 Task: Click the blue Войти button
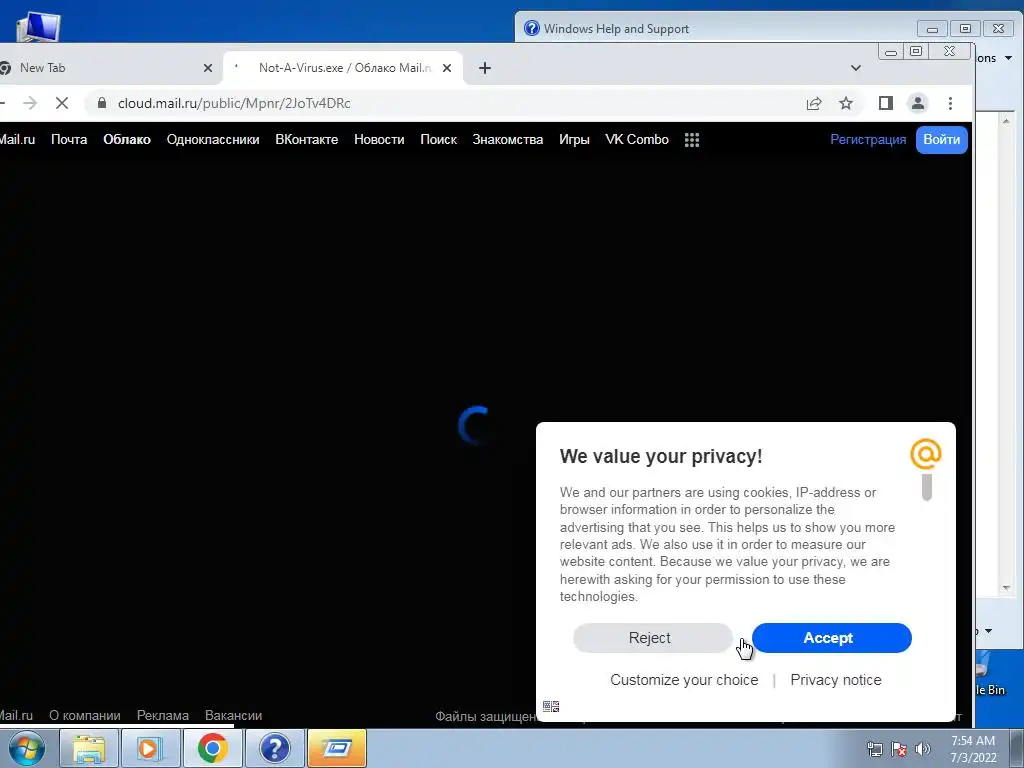(x=941, y=140)
